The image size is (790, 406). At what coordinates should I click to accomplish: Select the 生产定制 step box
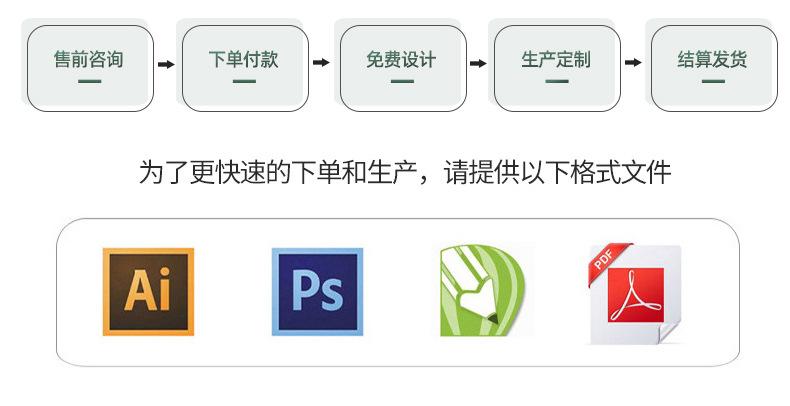pyautogui.click(x=557, y=69)
